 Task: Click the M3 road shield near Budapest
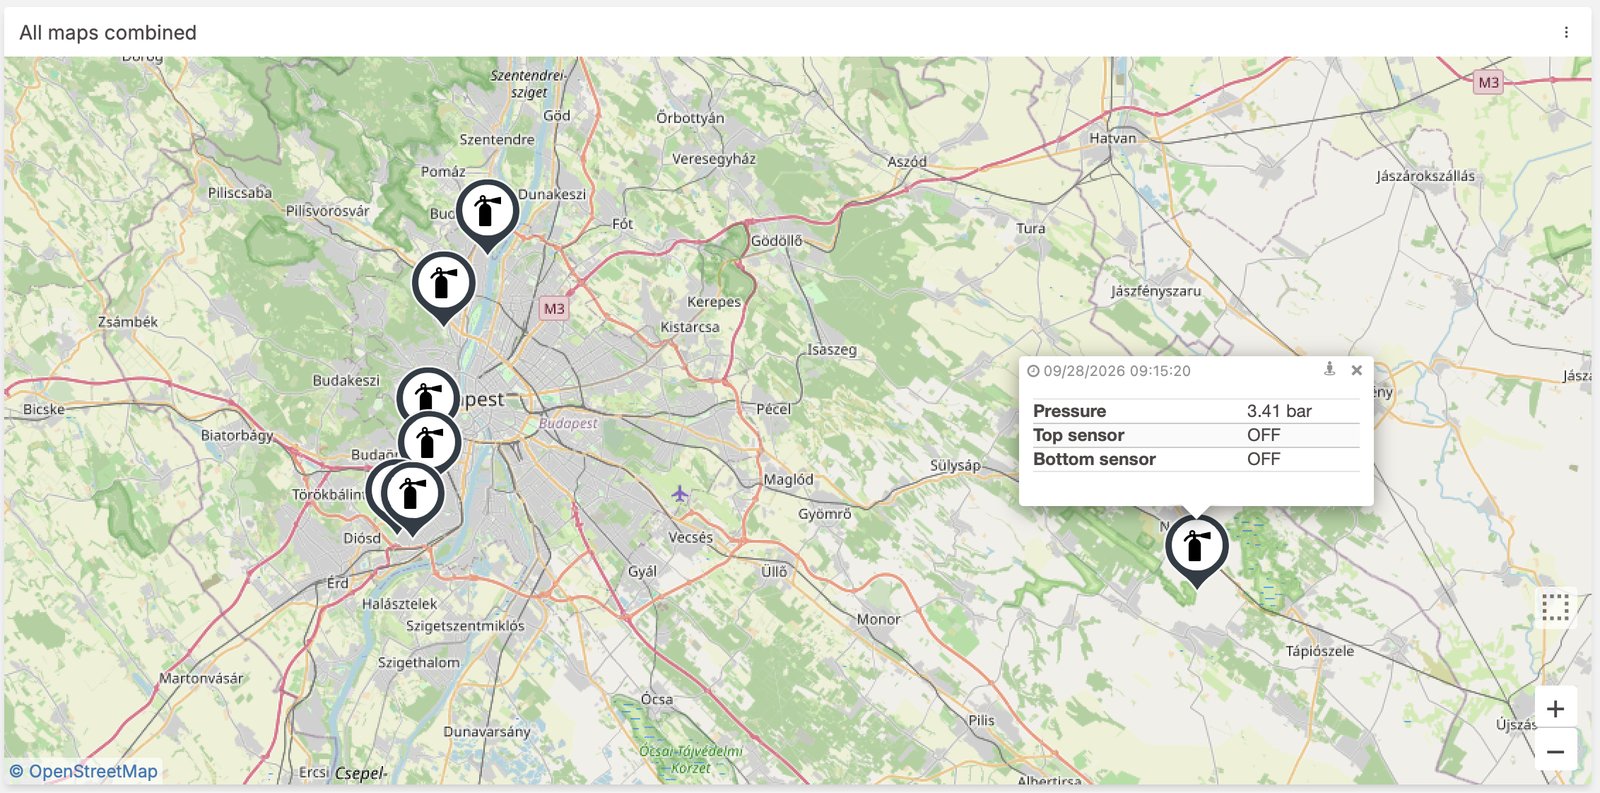click(x=554, y=308)
